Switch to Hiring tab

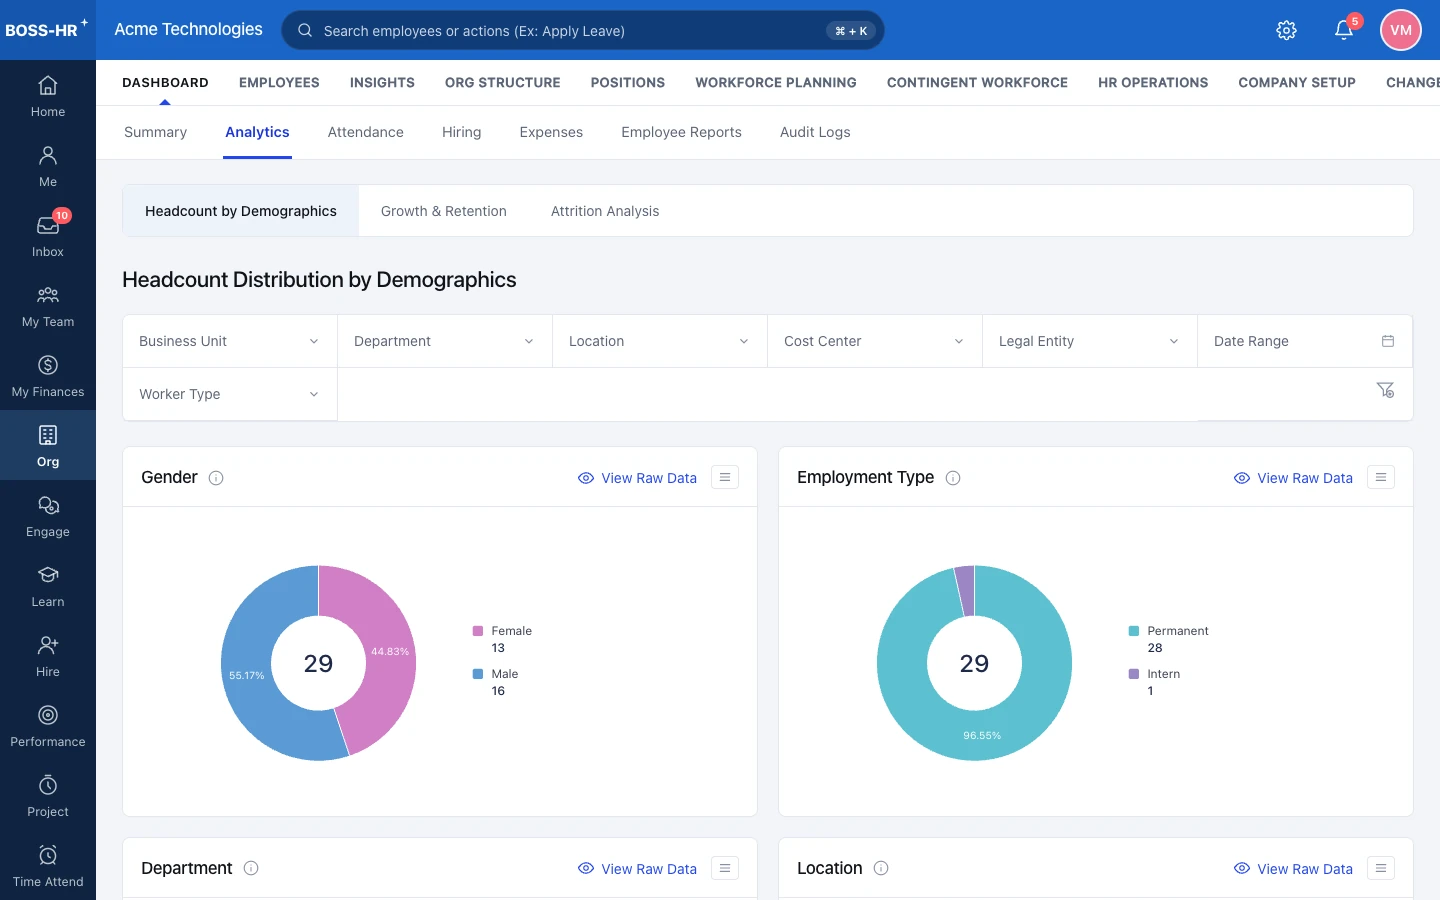[x=462, y=132]
